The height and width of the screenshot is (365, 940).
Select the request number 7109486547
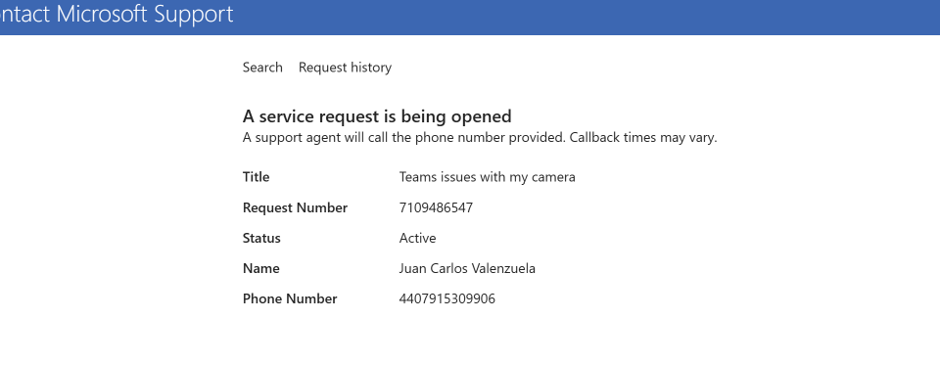[436, 208]
